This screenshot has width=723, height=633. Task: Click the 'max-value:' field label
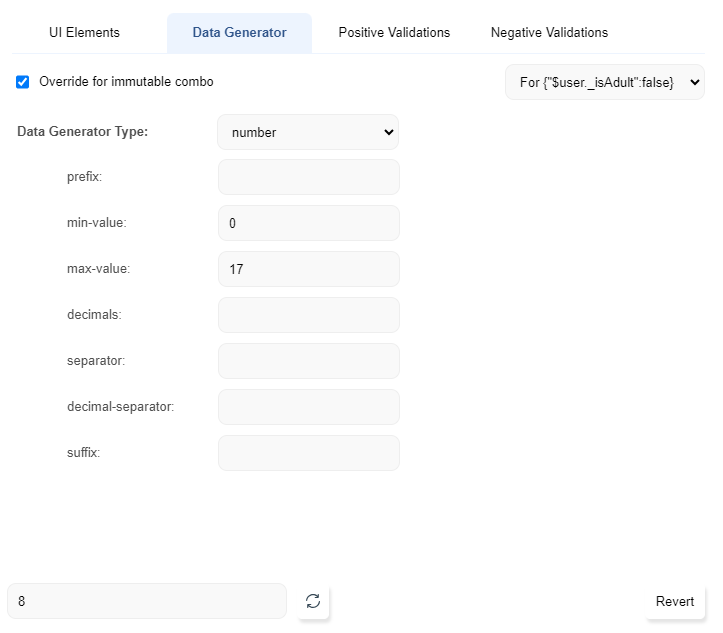[98, 269]
